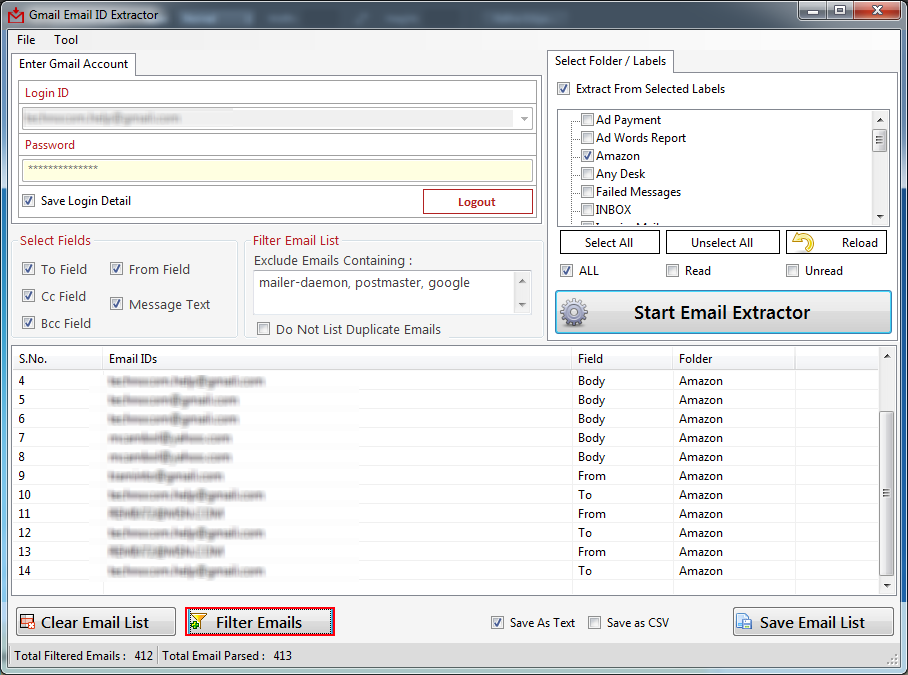This screenshot has height=675, width=908.
Task: Click Total Filtered Emails status text
Action: pos(83,655)
